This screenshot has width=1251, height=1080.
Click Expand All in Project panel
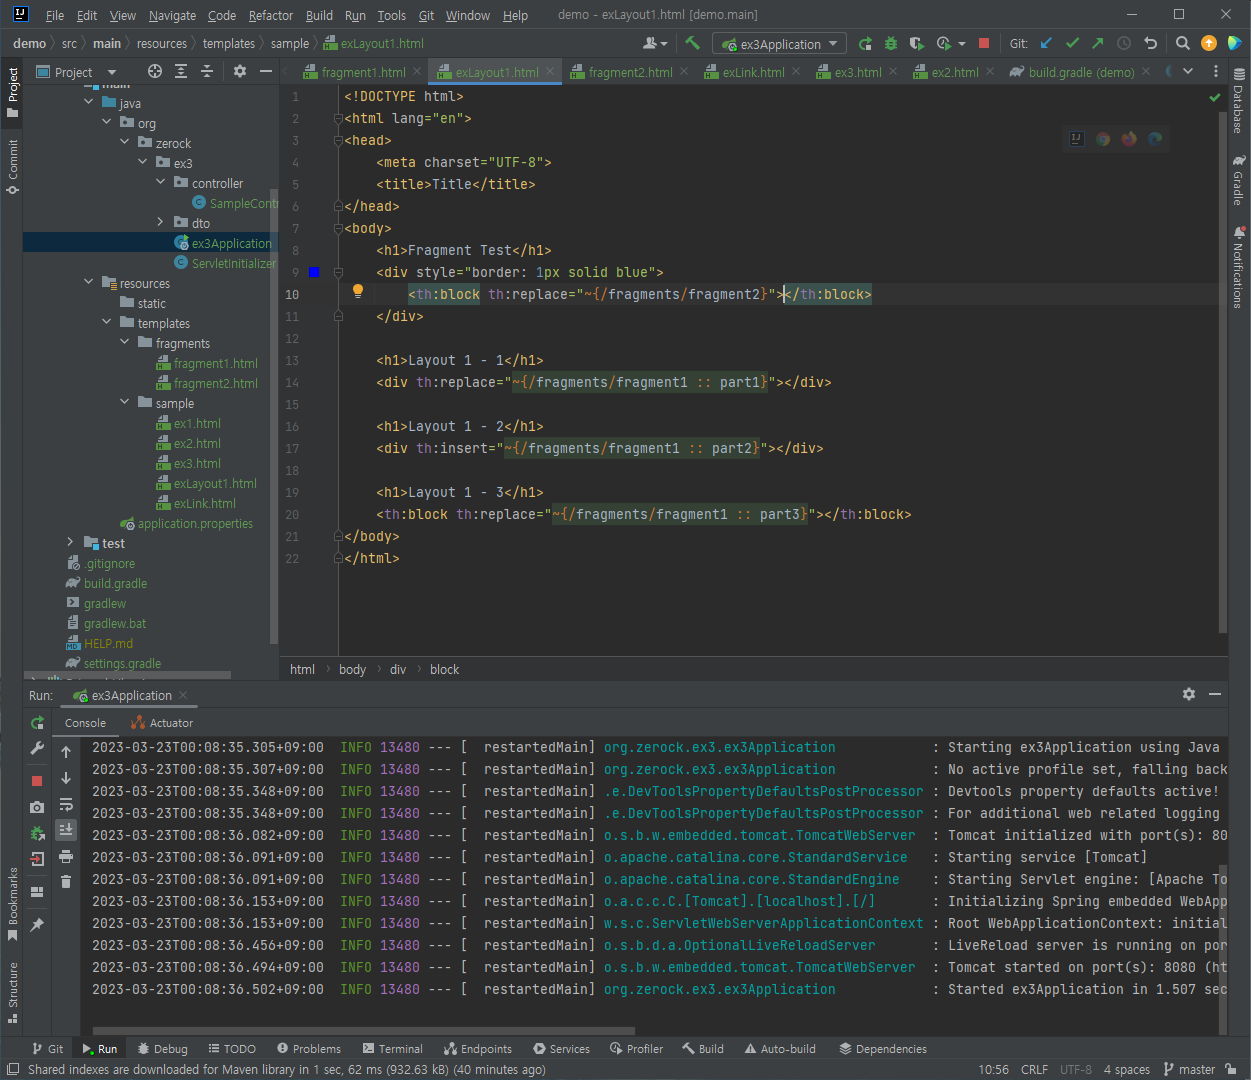[181, 71]
